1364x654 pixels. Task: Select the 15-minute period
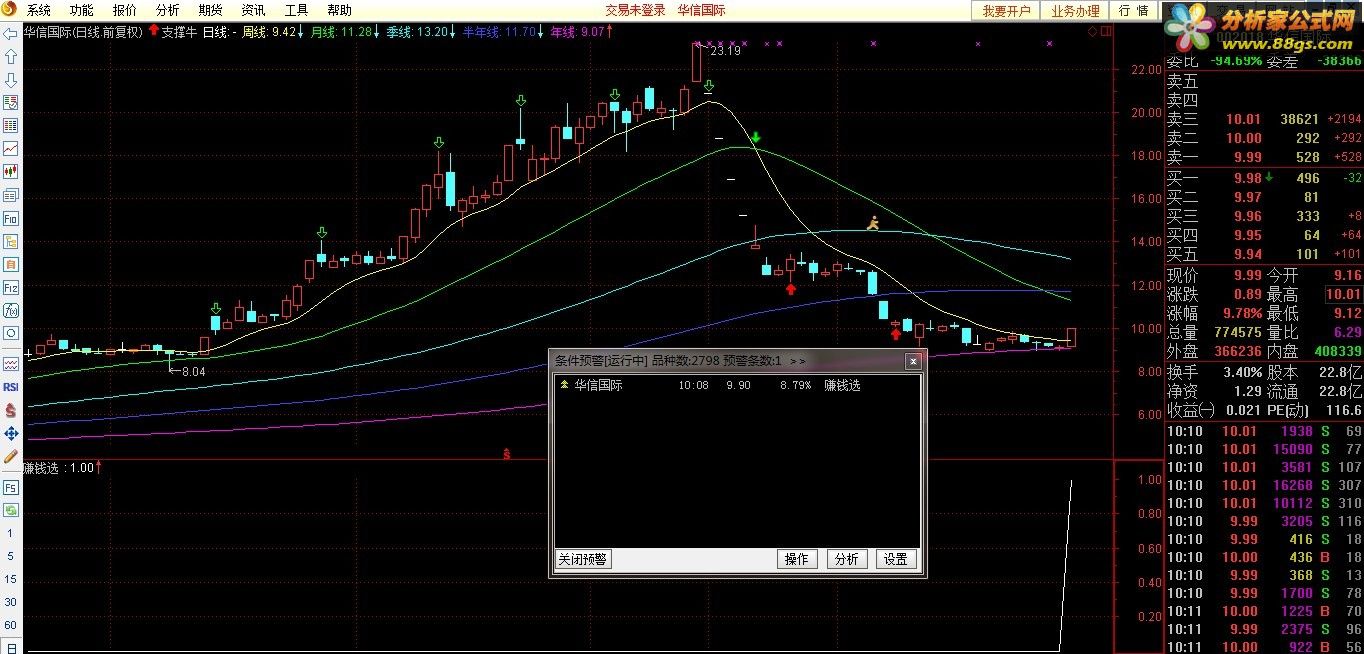click(x=11, y=579)
